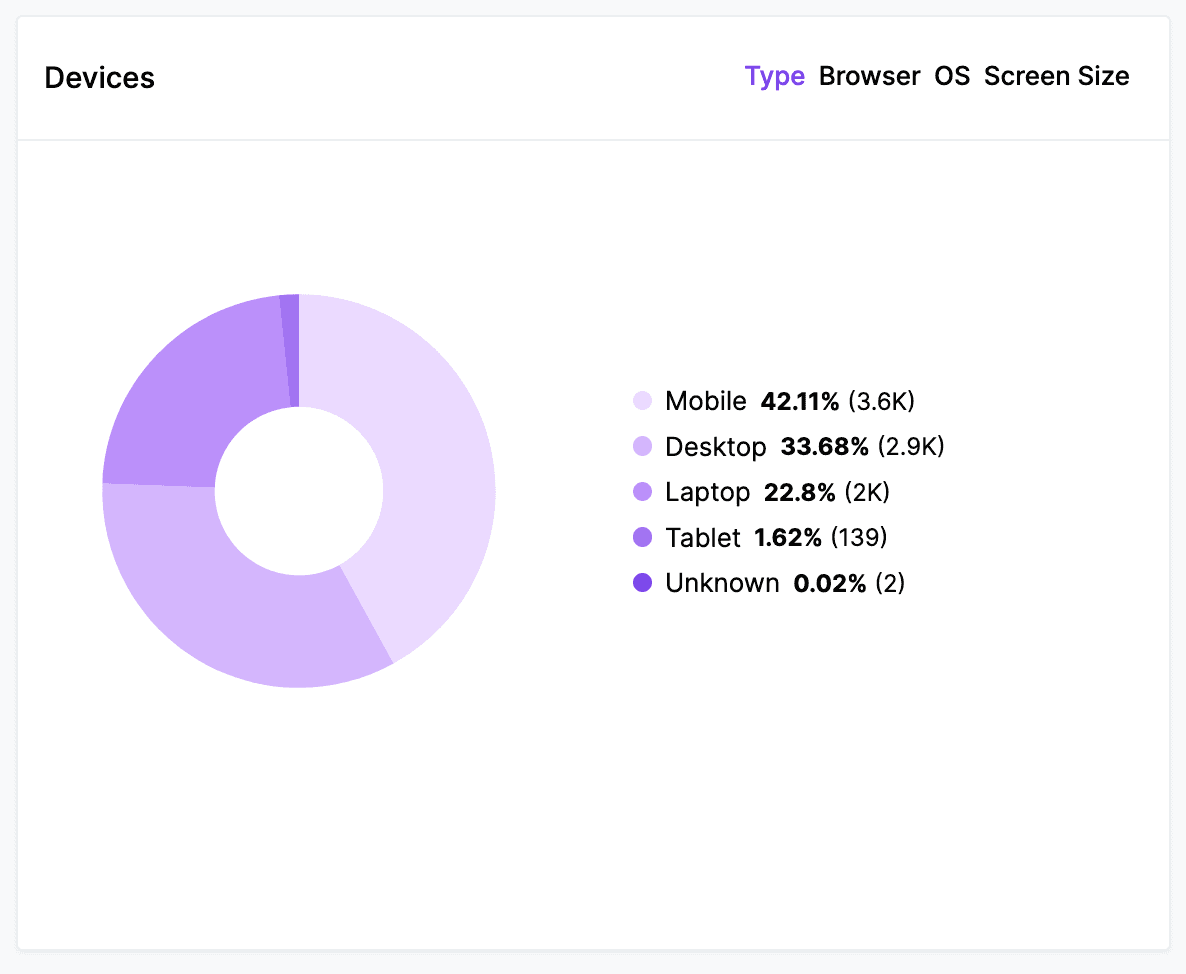
Task: Select the Mobile segment of the donut chart
Action: pyautogui.click(x=430, y=450)
